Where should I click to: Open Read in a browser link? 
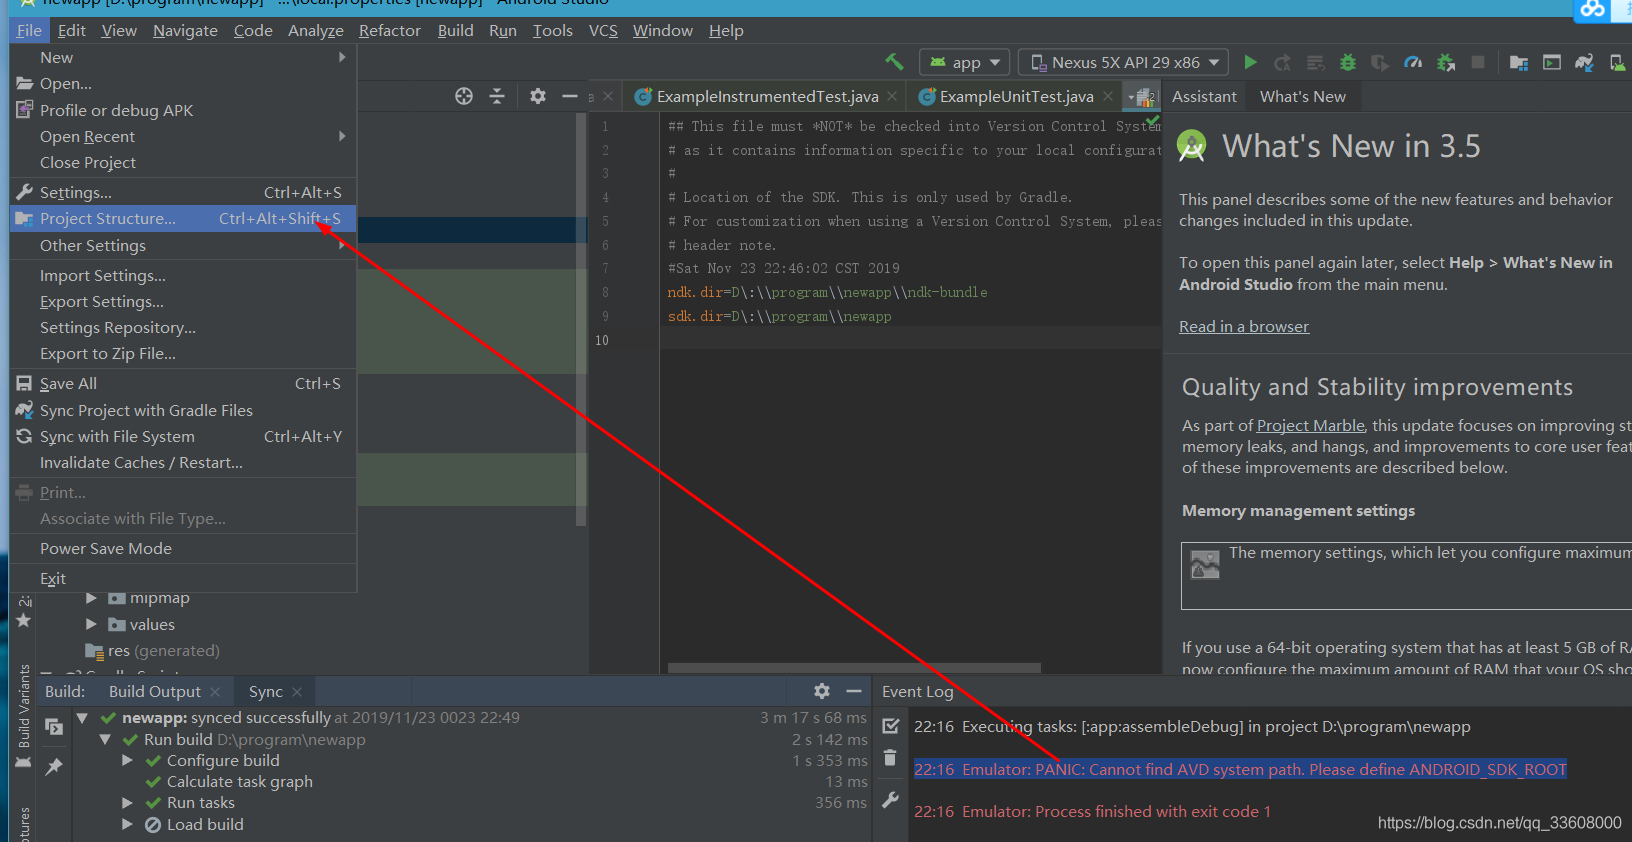pos(1244,326)
